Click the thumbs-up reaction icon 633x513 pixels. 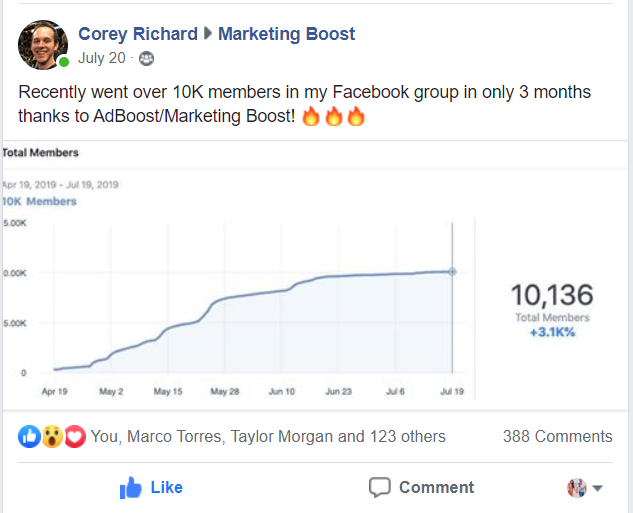pyautogui.click(x=29, y=437)
